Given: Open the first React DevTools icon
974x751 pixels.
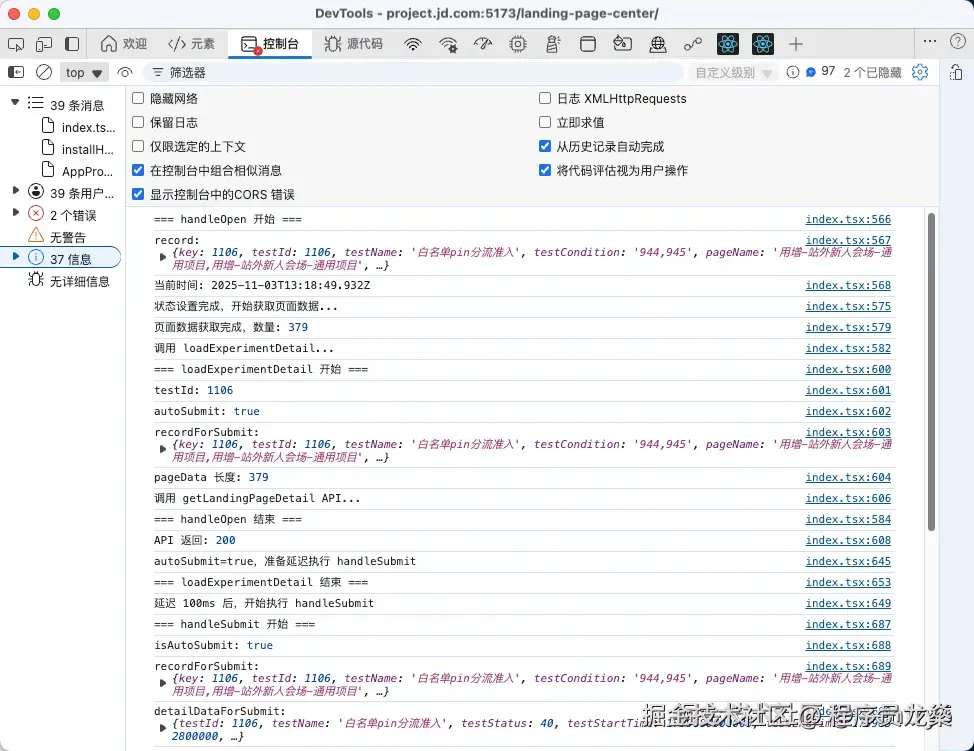Looking at the screenshot, I should click(x=727, y=44).
